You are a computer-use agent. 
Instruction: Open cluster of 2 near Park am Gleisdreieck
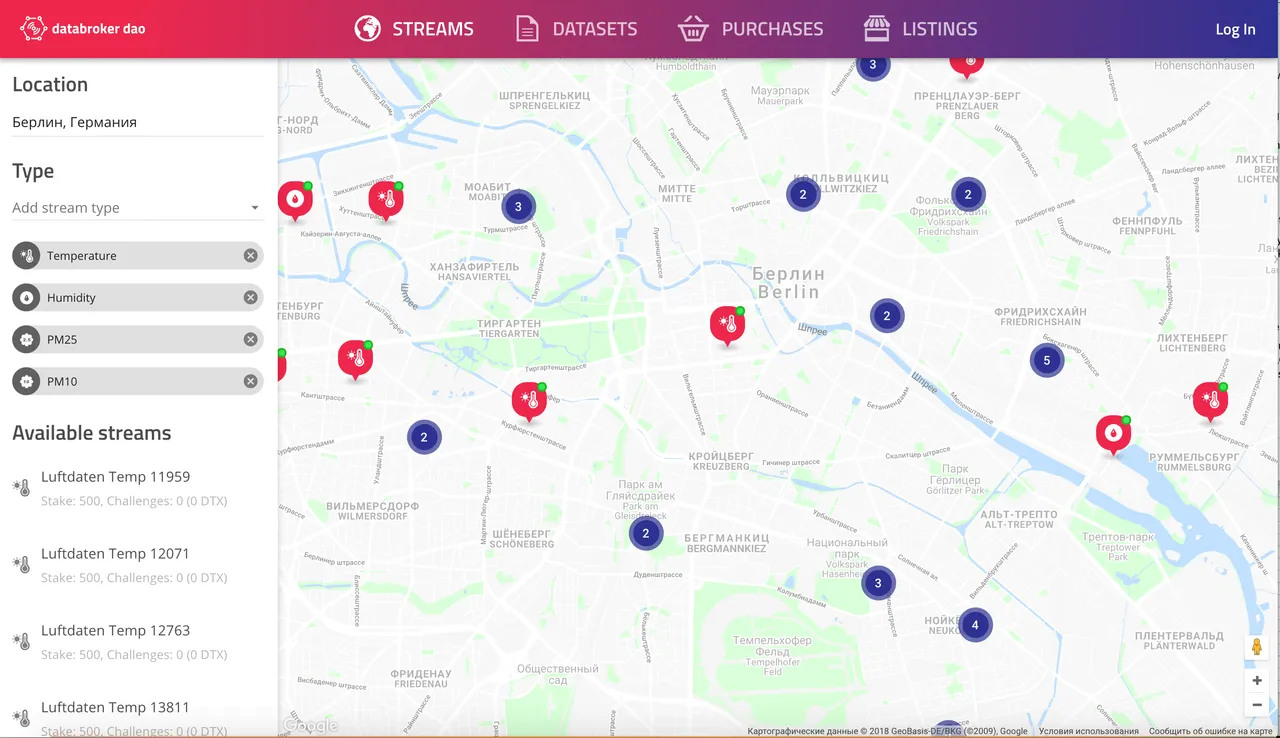(x=646, y=533)
